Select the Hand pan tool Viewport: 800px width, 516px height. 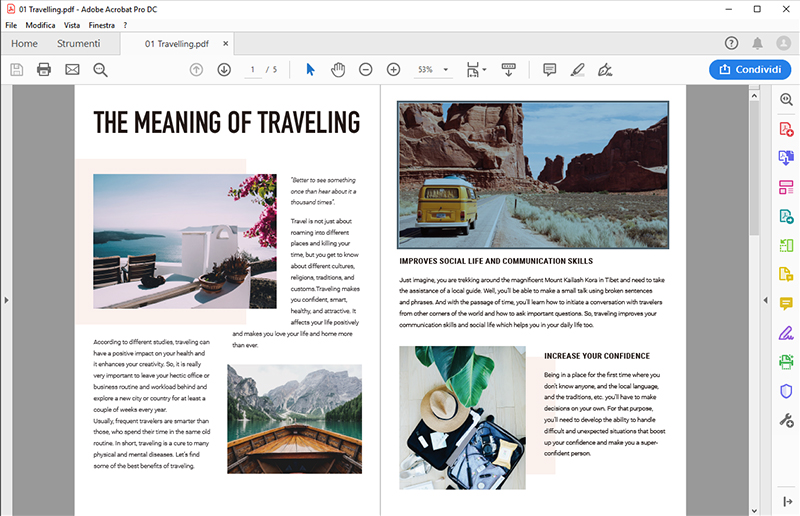pos(338,69)
